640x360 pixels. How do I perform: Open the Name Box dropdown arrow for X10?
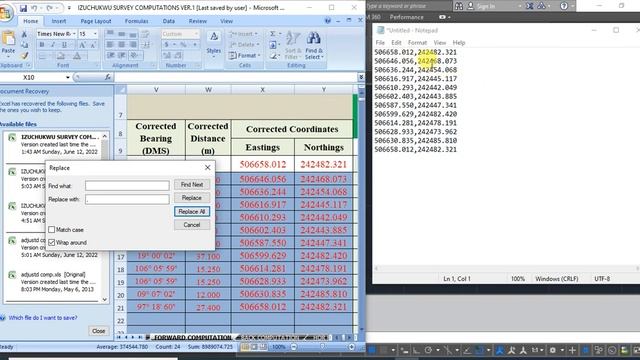pyautogui.click(x=67, y=77)
